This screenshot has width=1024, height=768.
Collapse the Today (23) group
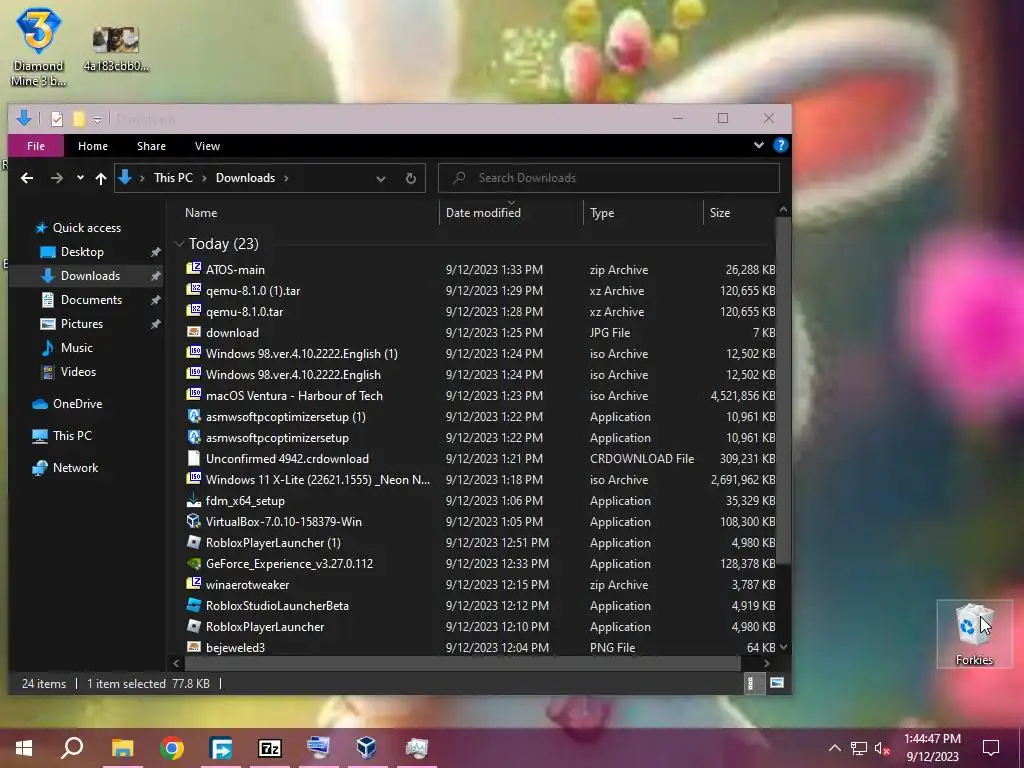coord(179,244)
